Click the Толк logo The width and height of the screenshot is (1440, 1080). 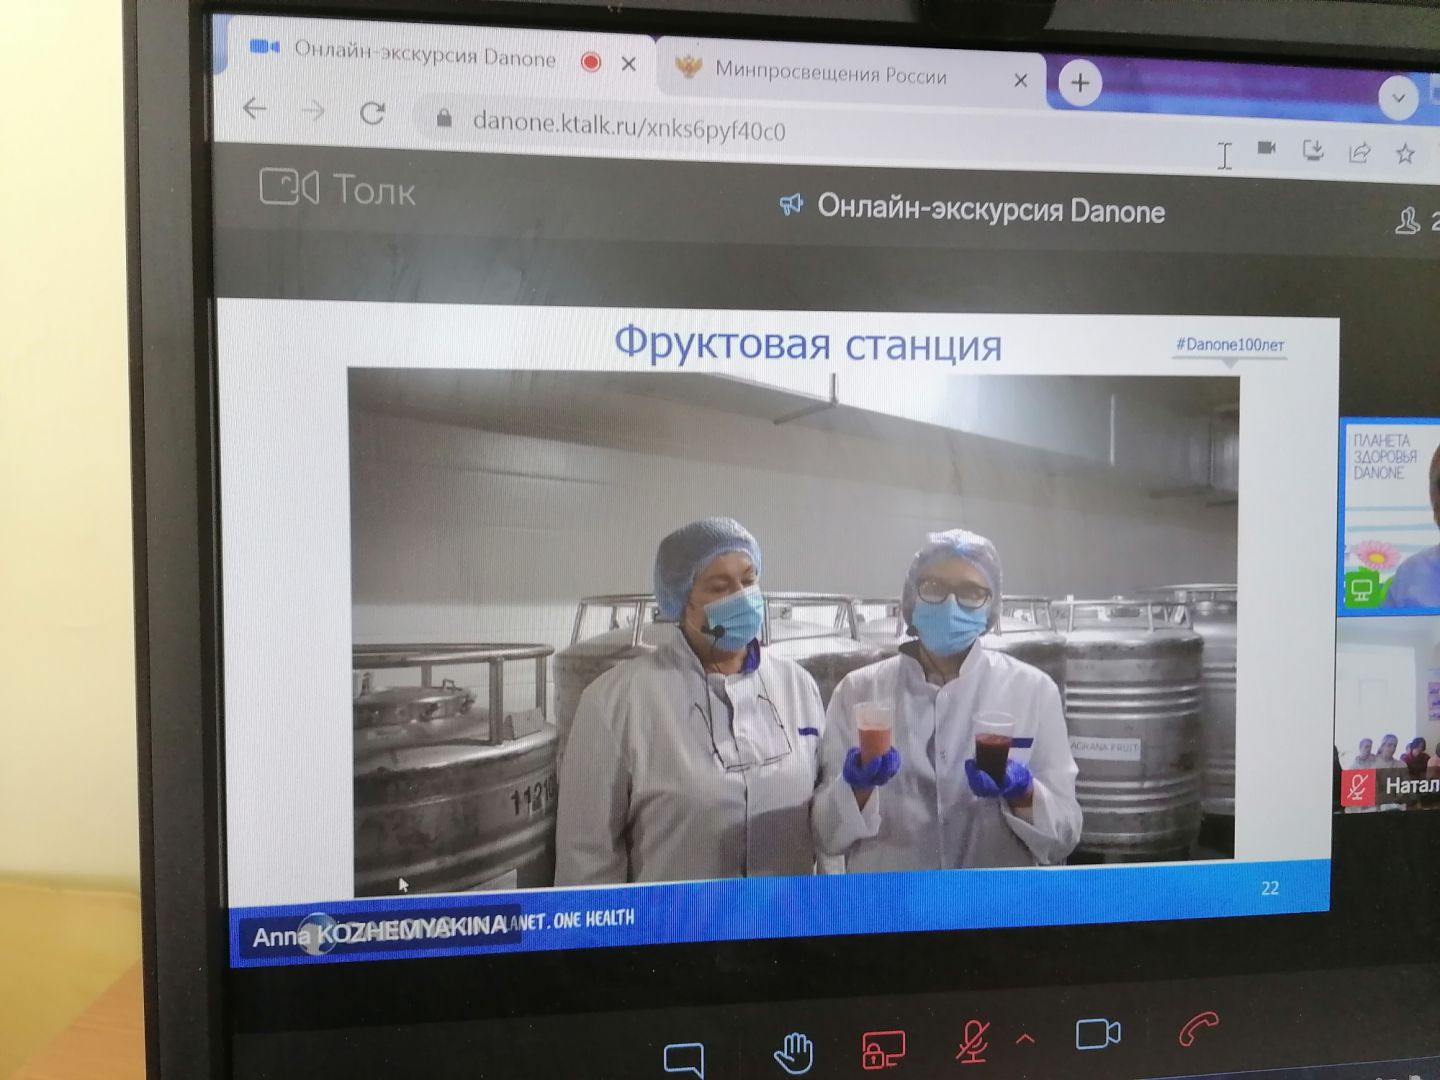click(337, 187)
